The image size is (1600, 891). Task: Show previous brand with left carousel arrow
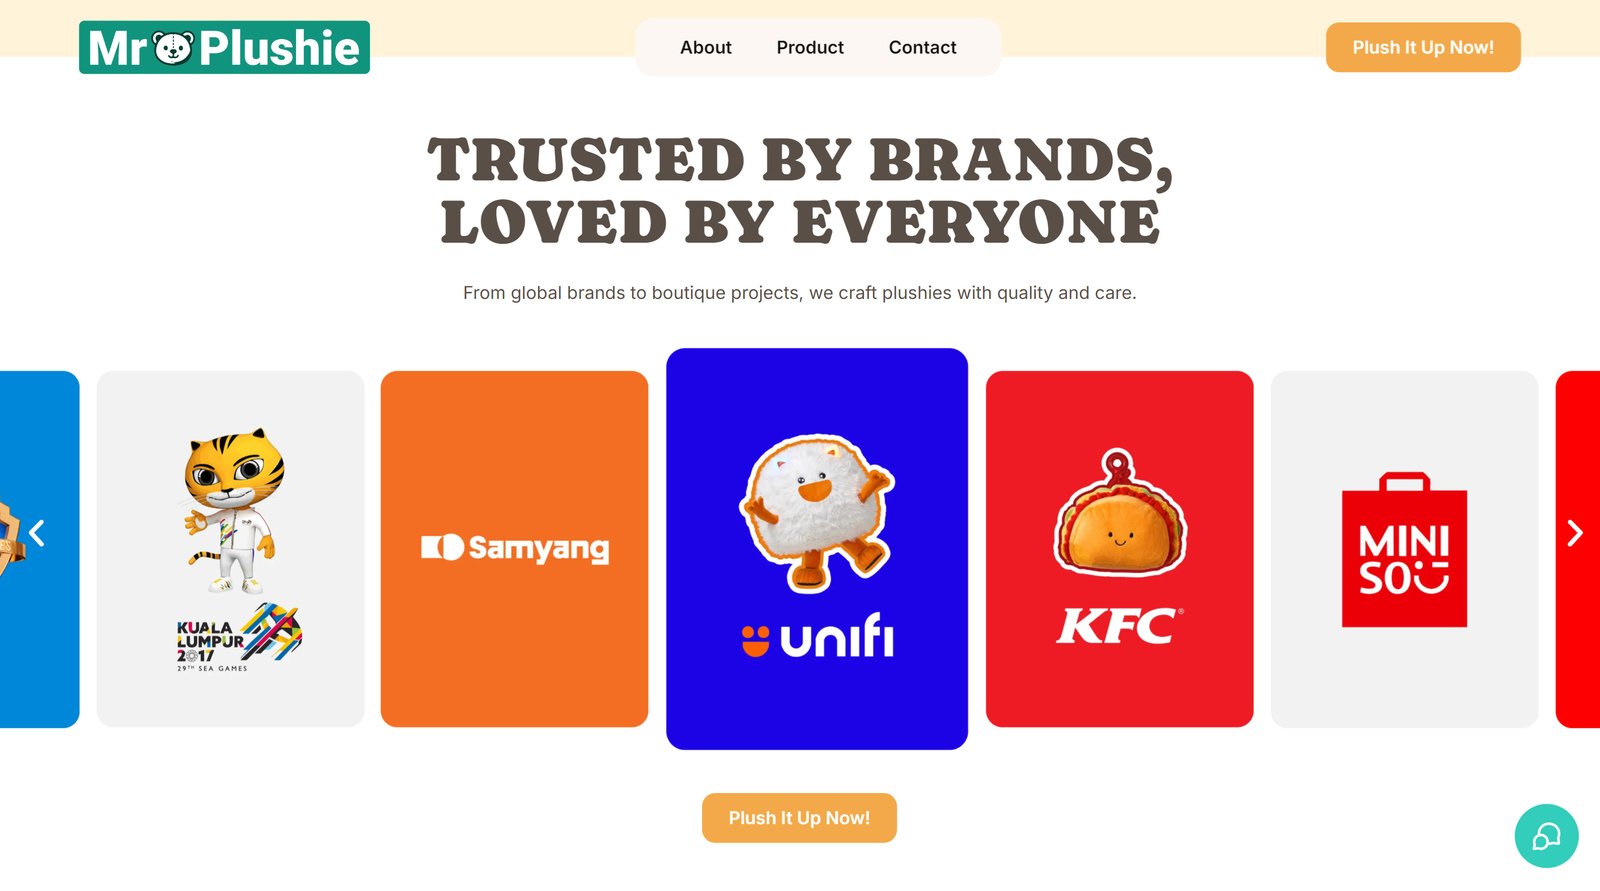coord(37,533)
